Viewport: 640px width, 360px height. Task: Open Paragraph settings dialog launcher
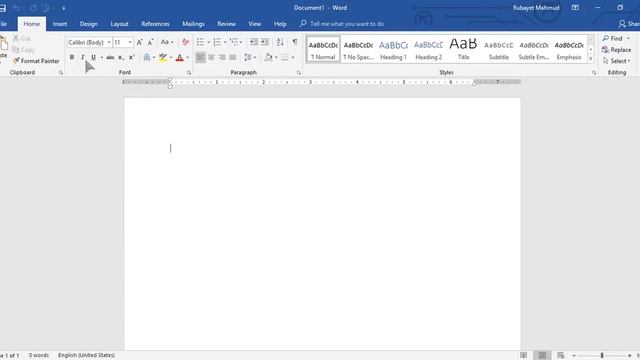pyautogui.click(x=299, y=73)
